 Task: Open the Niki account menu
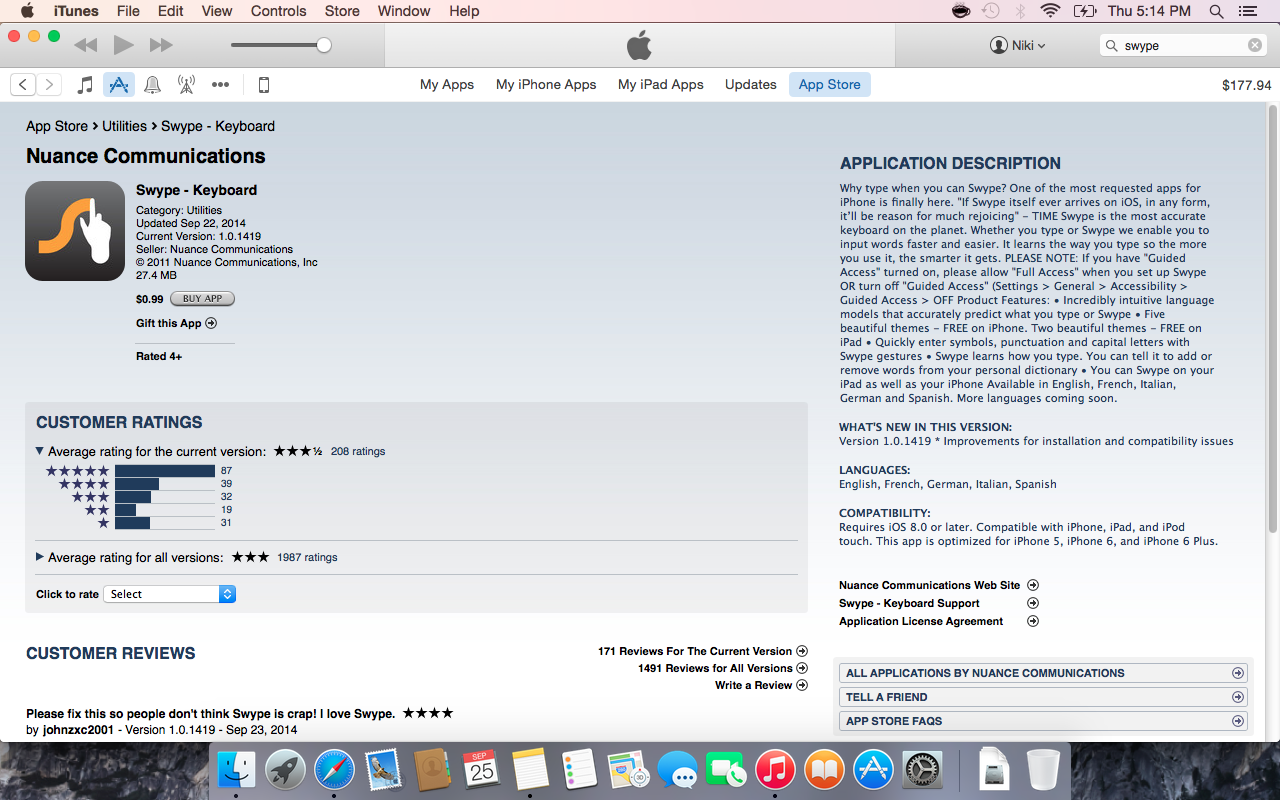point(1018,45)
